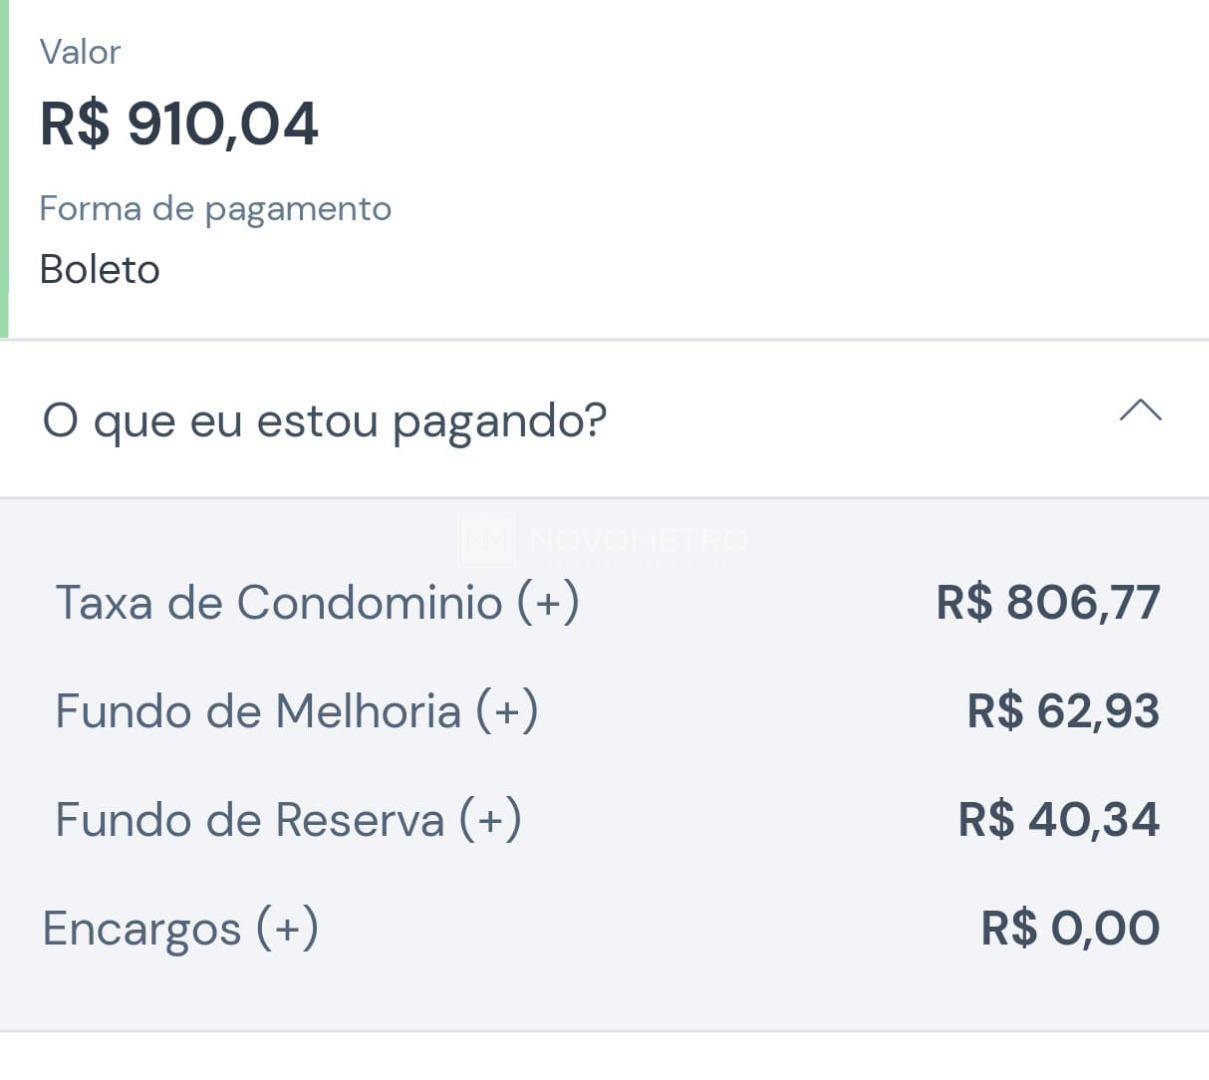Image resolution: width=1209 pixels, height=1080 pixels.
Task: Click the green status bar on left edge
Action: [4, 168]
